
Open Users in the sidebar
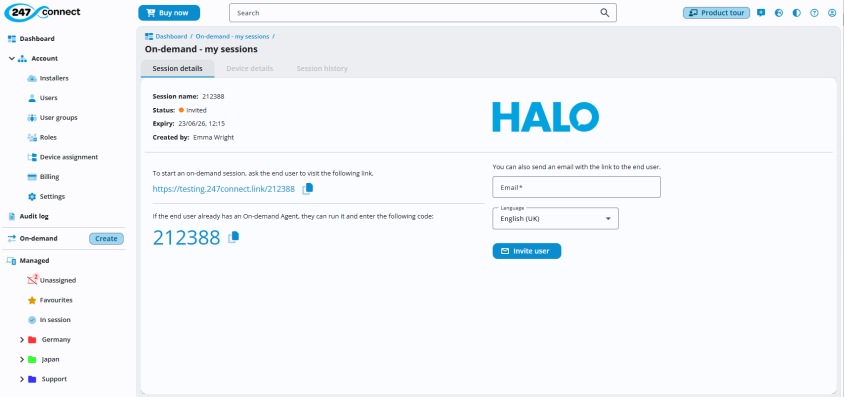[48, 98]
